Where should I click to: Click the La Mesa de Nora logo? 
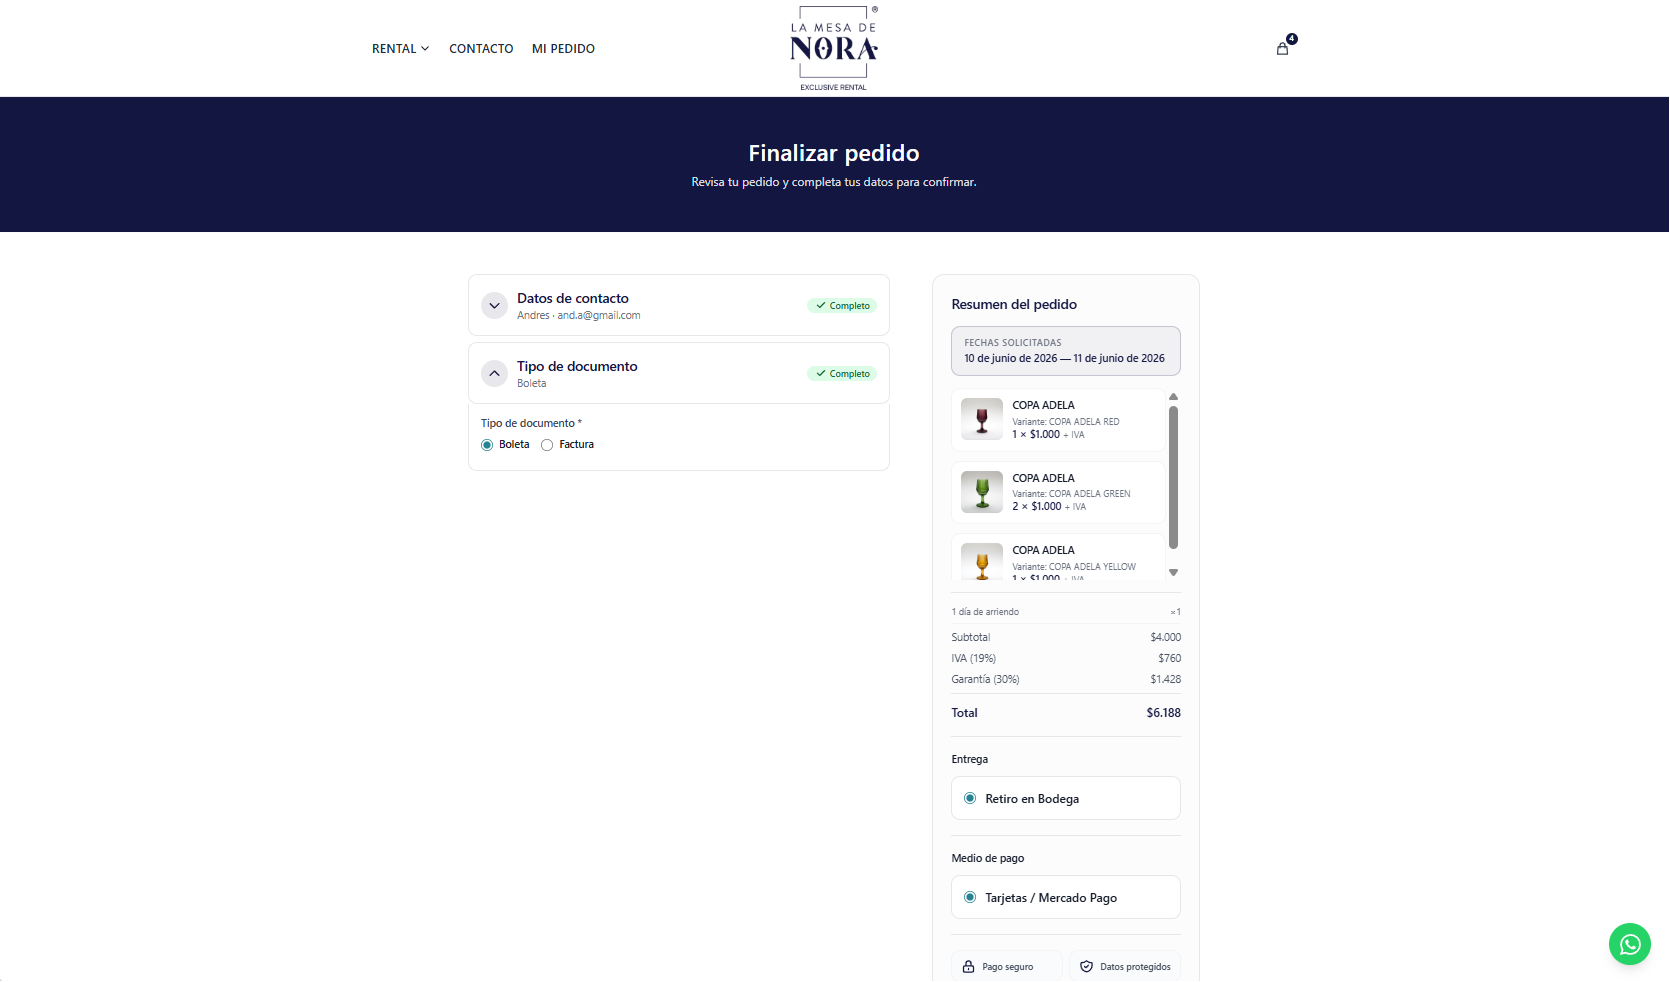tap(833, 48)
